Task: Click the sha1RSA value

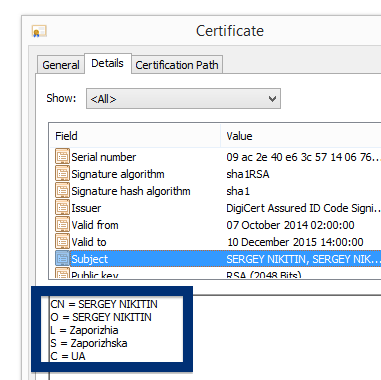Action: pos(248,174)
